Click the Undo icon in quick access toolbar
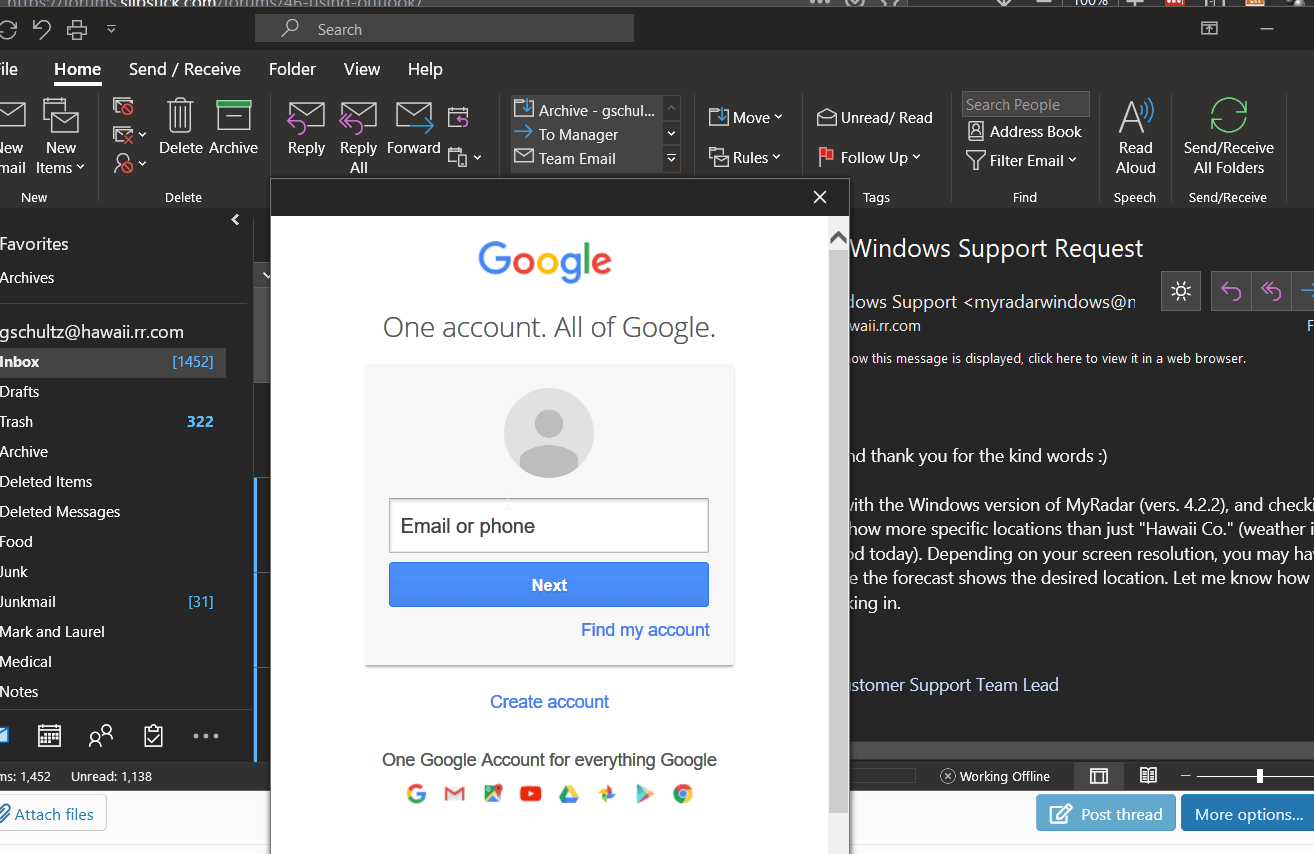The width and height of the screenshot is (1314, 854). (42, 29)
